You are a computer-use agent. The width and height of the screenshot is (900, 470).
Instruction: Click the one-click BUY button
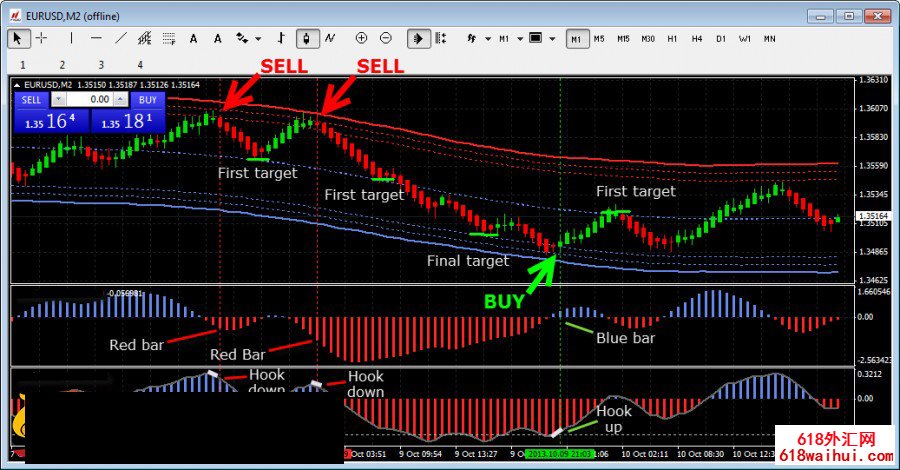(x=148, y=100)
